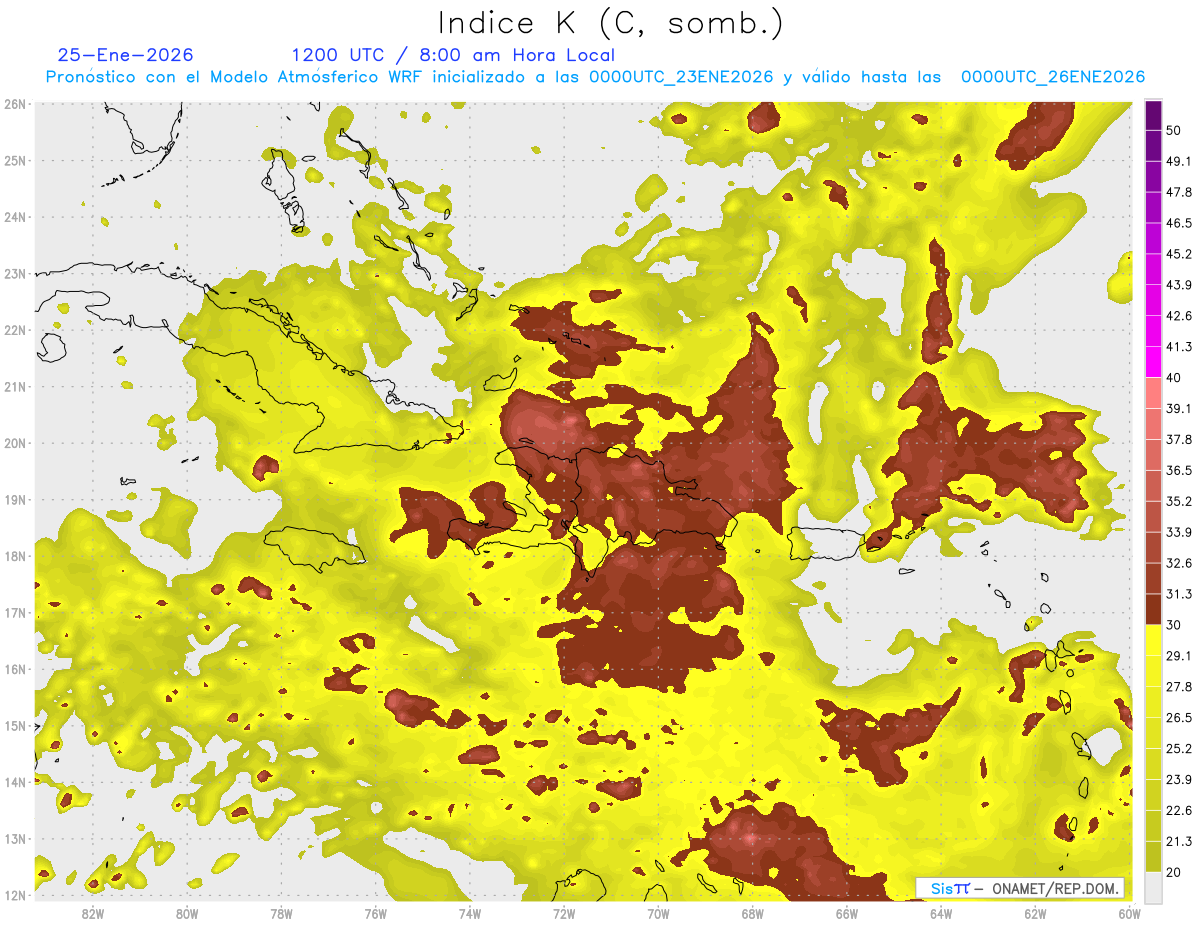Click the "70W" longitude label
Screen dimensions: 1200x927
[x=658, y=913]
